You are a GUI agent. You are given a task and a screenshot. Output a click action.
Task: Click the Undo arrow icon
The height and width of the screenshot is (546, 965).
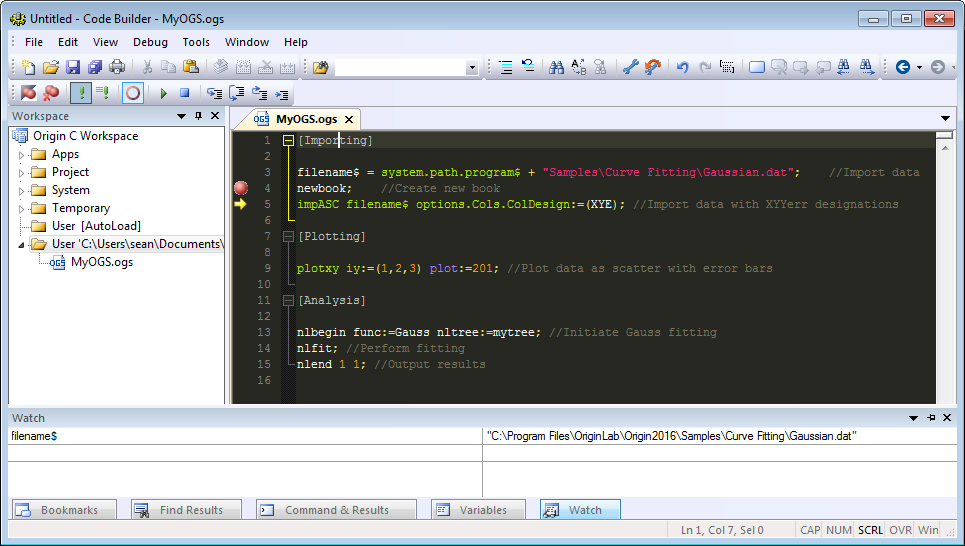click(682, 67)
